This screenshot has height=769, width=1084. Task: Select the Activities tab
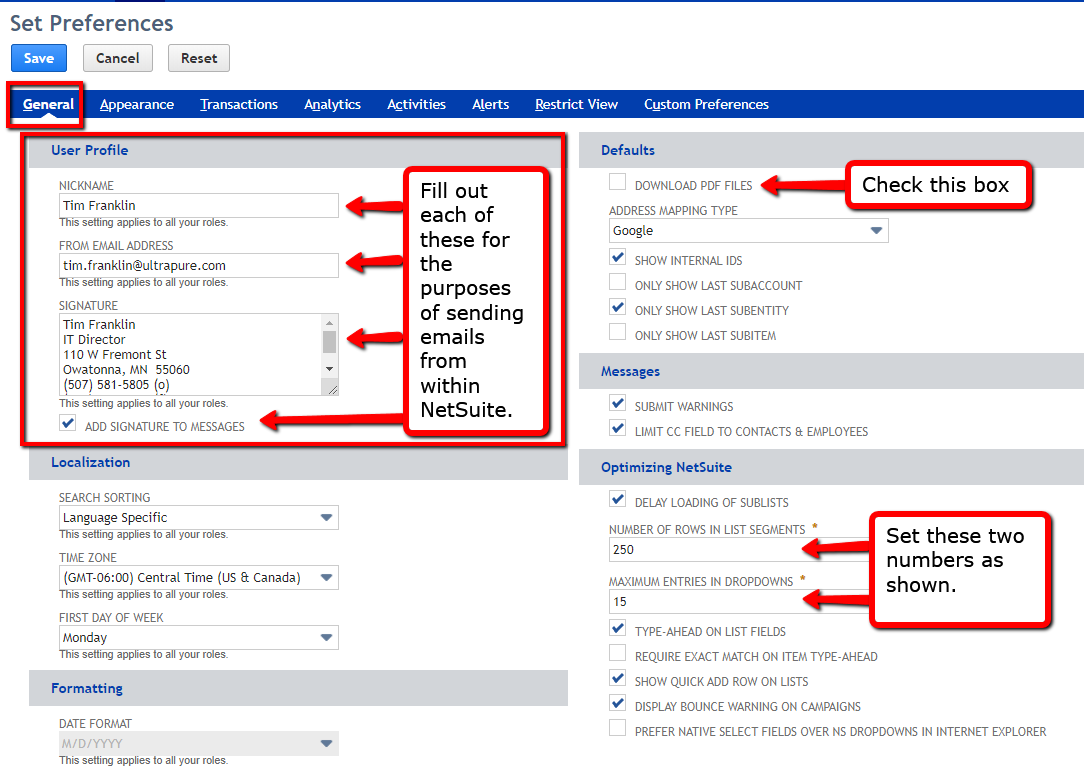point(416,104)
